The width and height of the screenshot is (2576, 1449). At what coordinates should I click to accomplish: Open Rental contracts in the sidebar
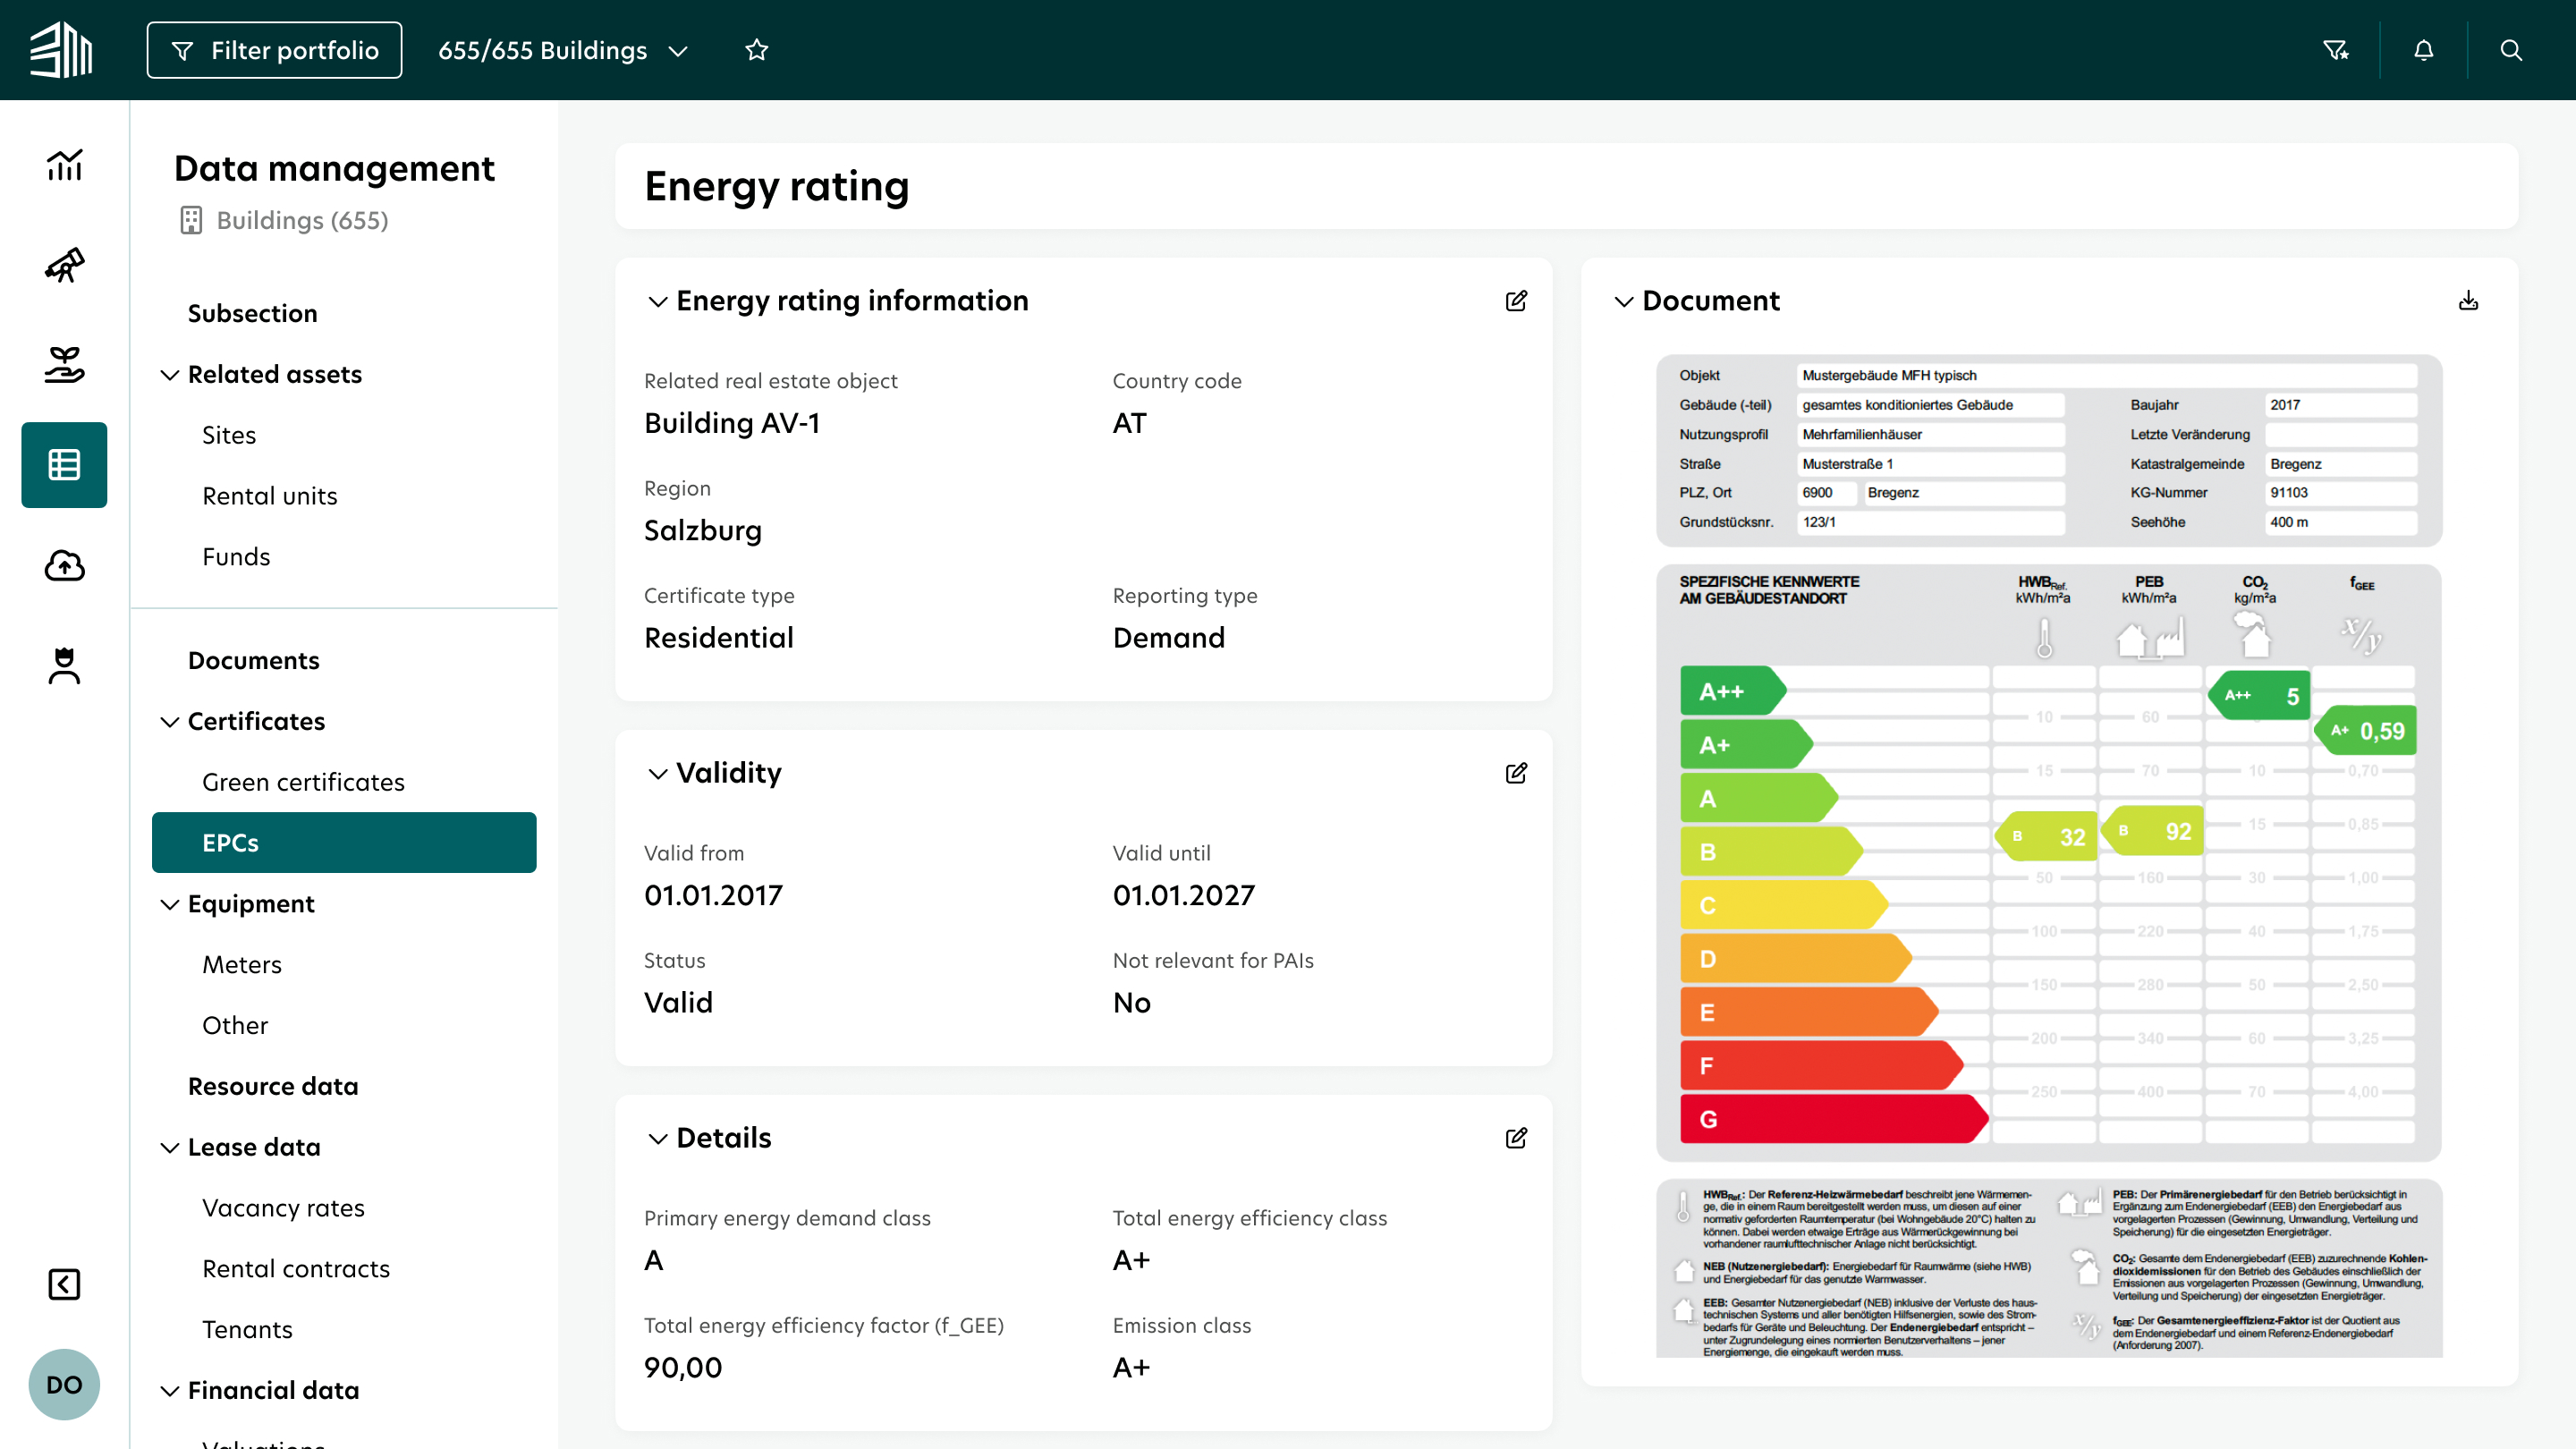click(296, 1269)
